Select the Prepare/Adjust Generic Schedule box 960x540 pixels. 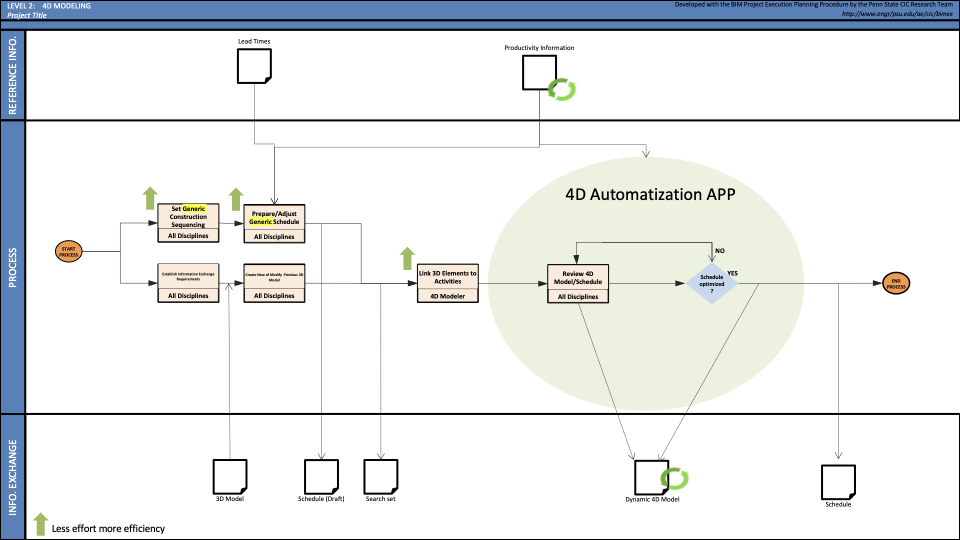coord(274,224)
